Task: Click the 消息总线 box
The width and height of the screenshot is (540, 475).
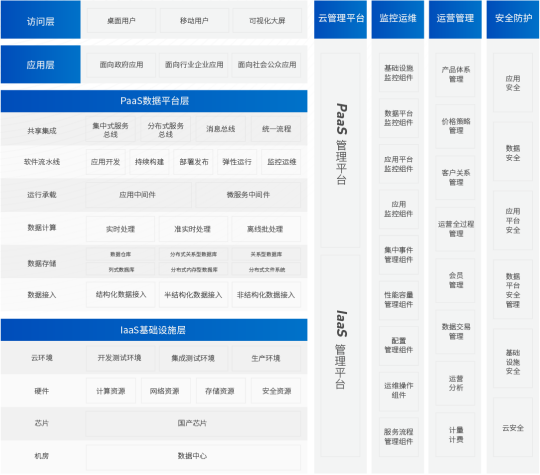Action: [x=220, y=129]
